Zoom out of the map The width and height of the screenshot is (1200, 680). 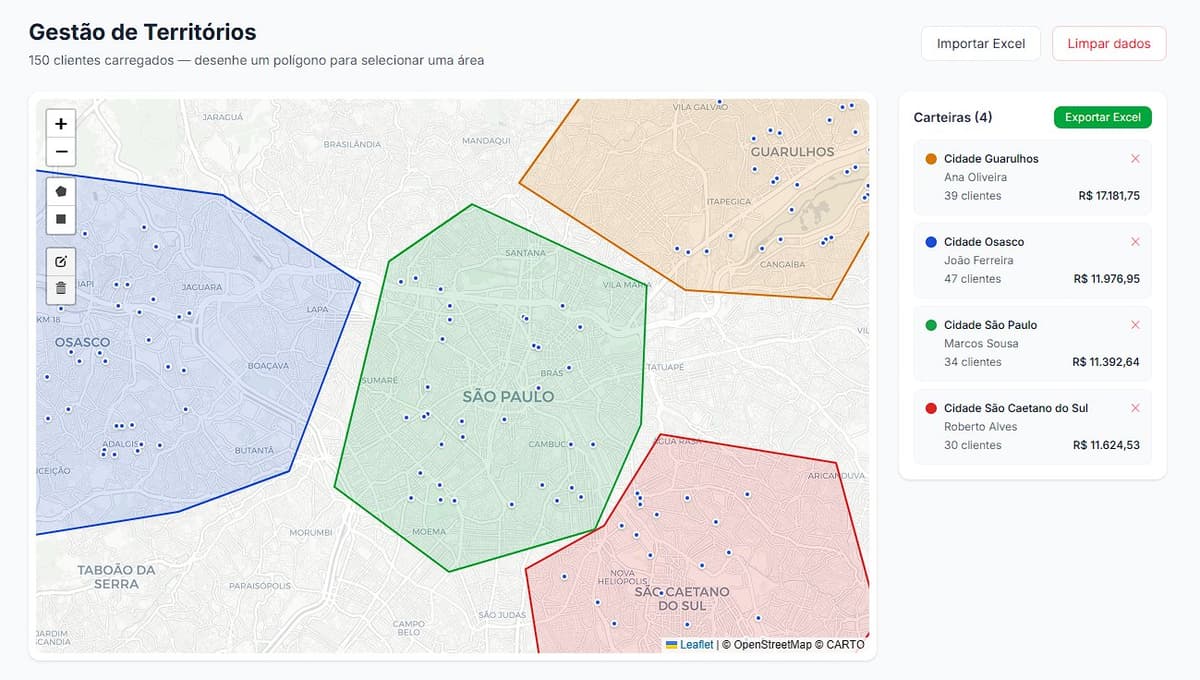point(61,152)
